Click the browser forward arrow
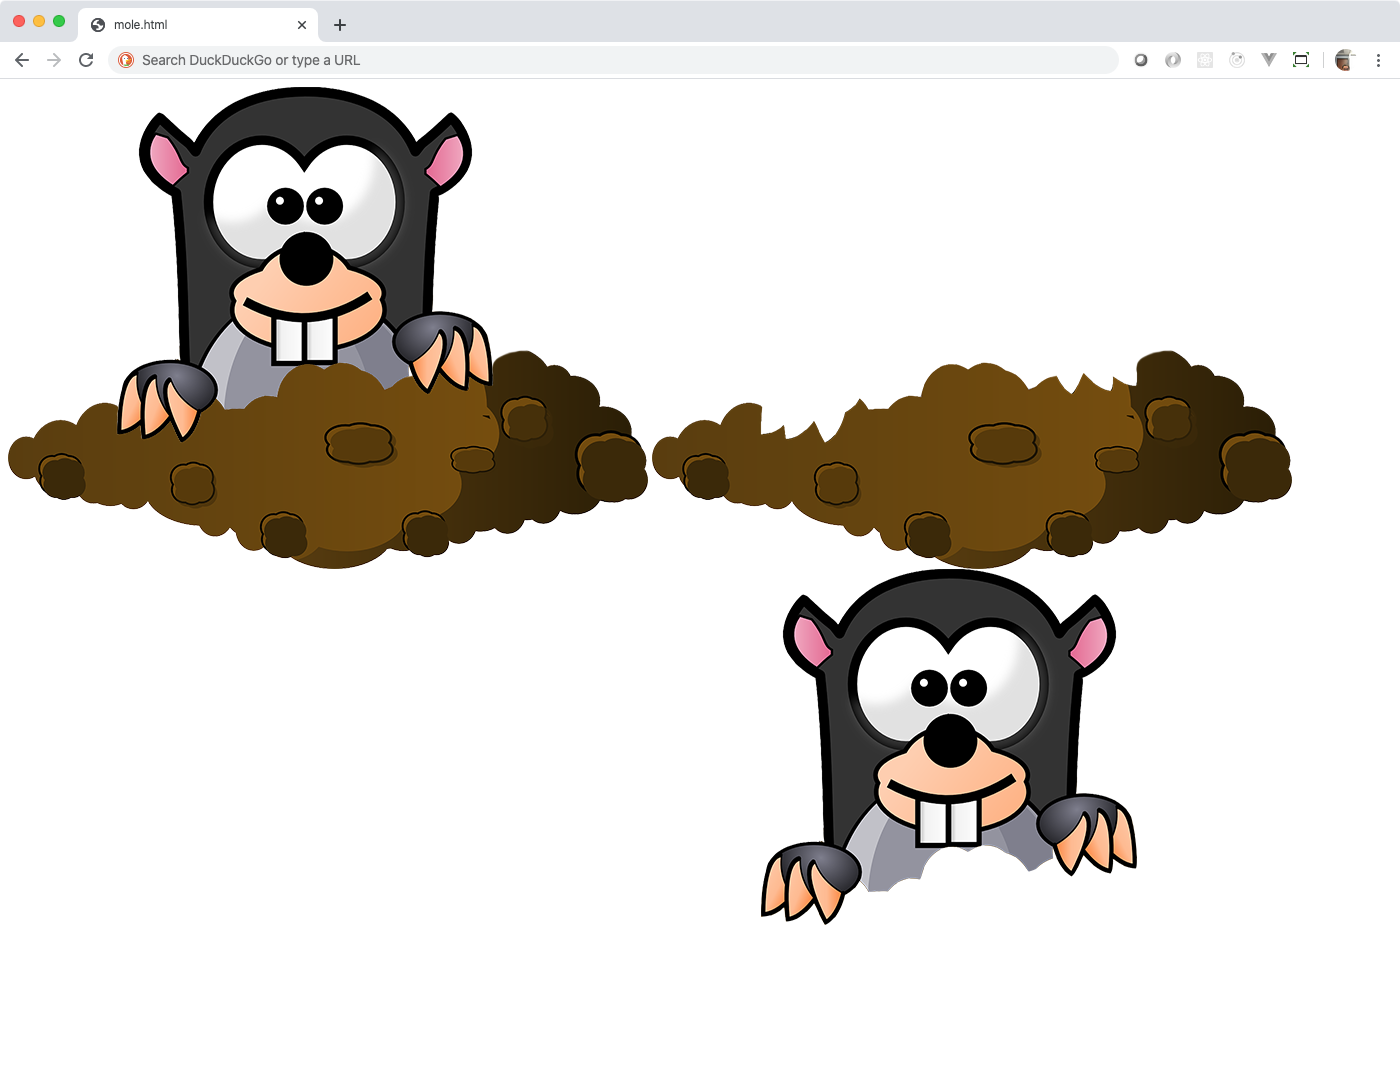 coord(54,60)
